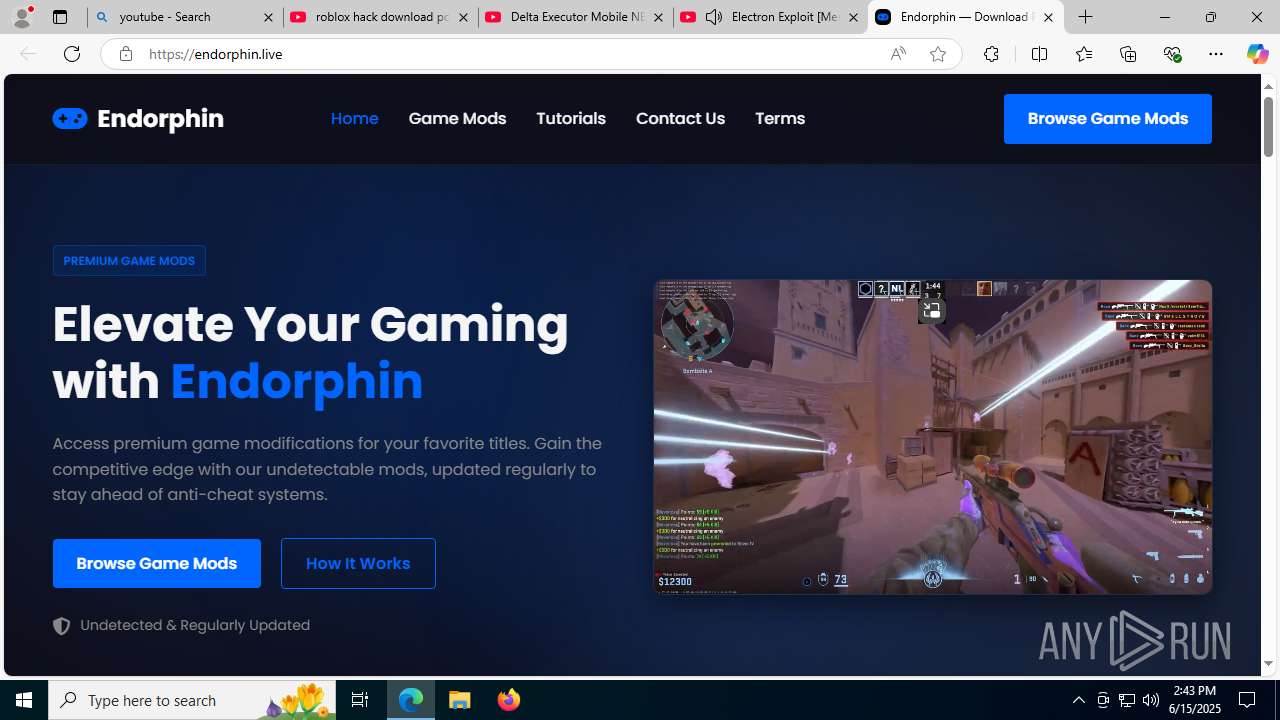Image resolution: width=1280 pixels, height=720 pixels.
Task: Click header Browse Game Mods button
Action: click(x=1108, y=119)
